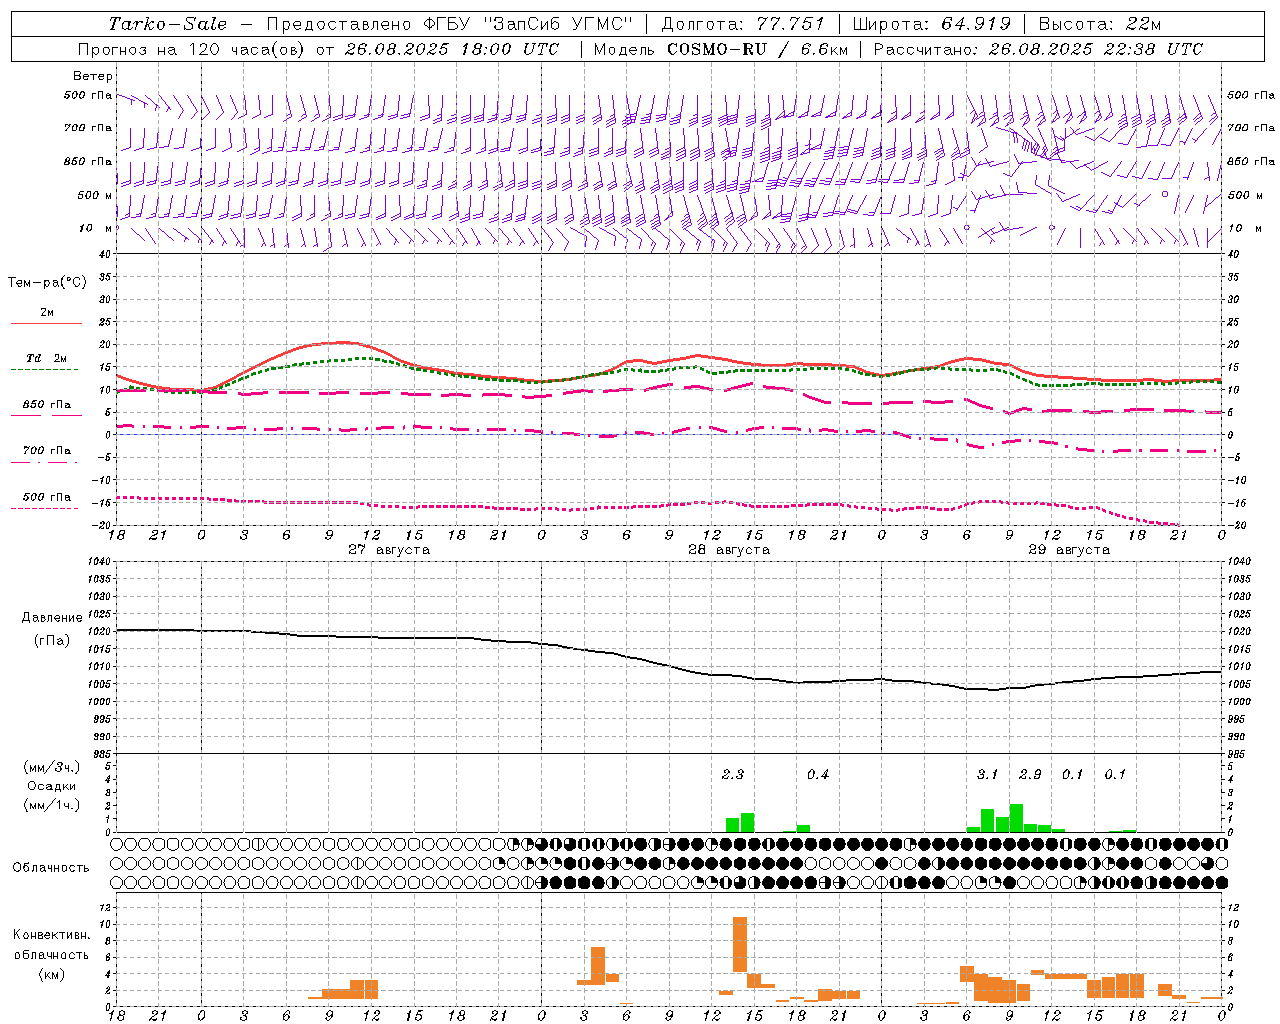
Task: Click the "700 гПа" temperature legend entry
Action: [46, 450]
